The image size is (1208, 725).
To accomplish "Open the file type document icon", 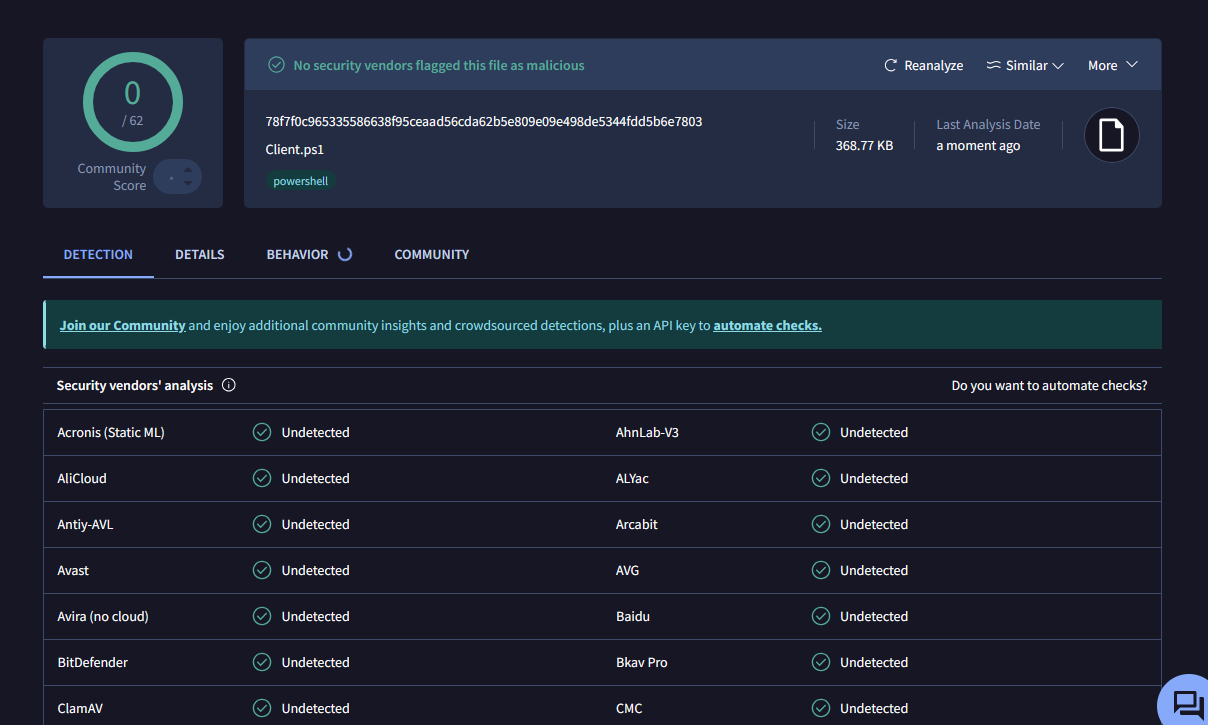I will (1111, 134).
